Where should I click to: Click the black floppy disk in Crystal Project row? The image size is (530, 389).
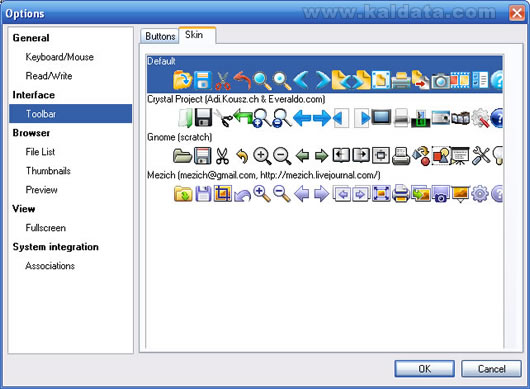[x=203, y=118]
